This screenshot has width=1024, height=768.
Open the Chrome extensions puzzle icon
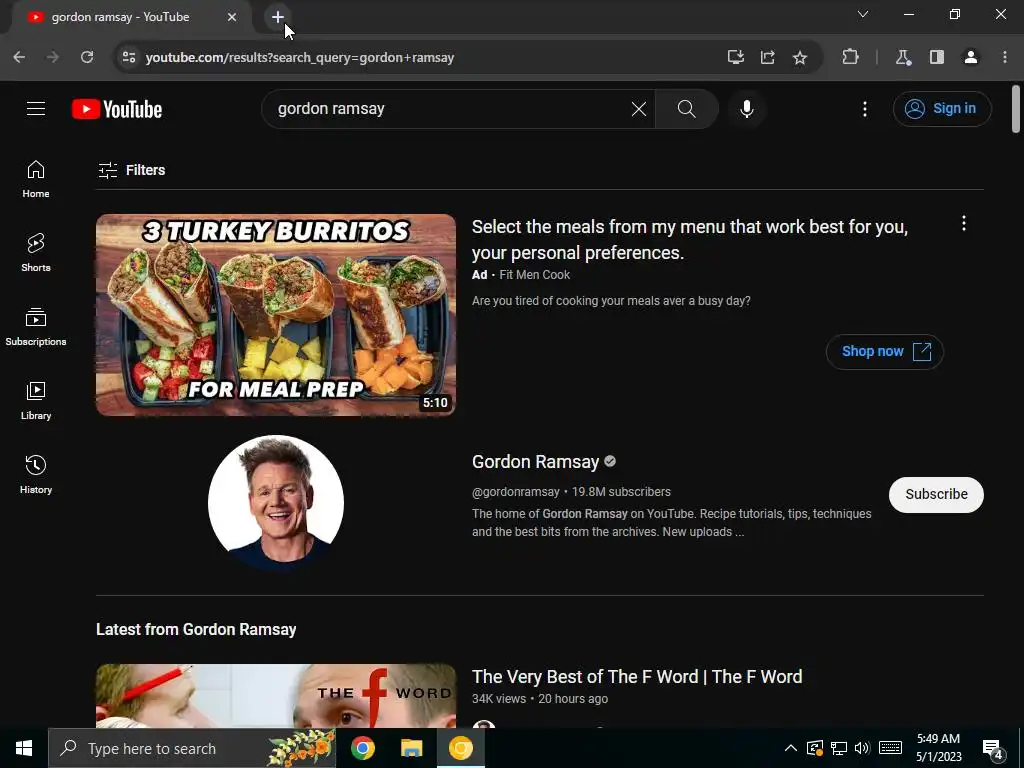pyautogui.click(x=850, y=57)
